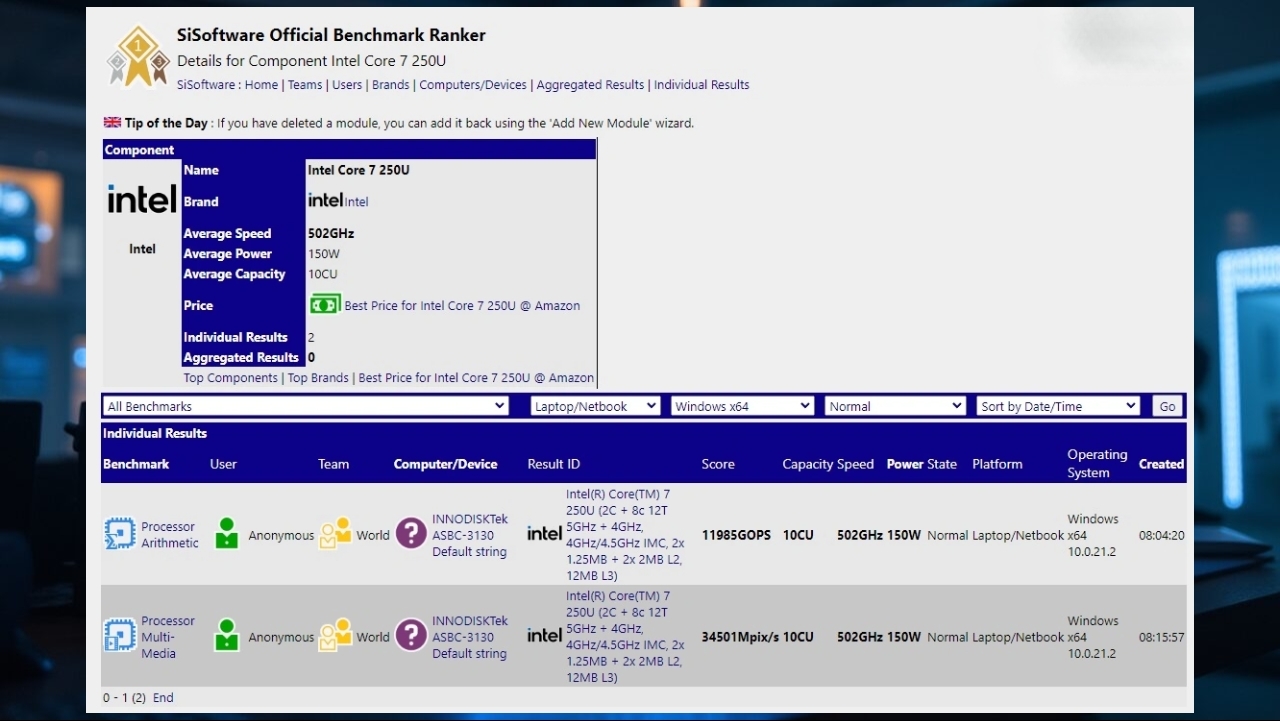Open the Teams navigation link

[305, 85]
